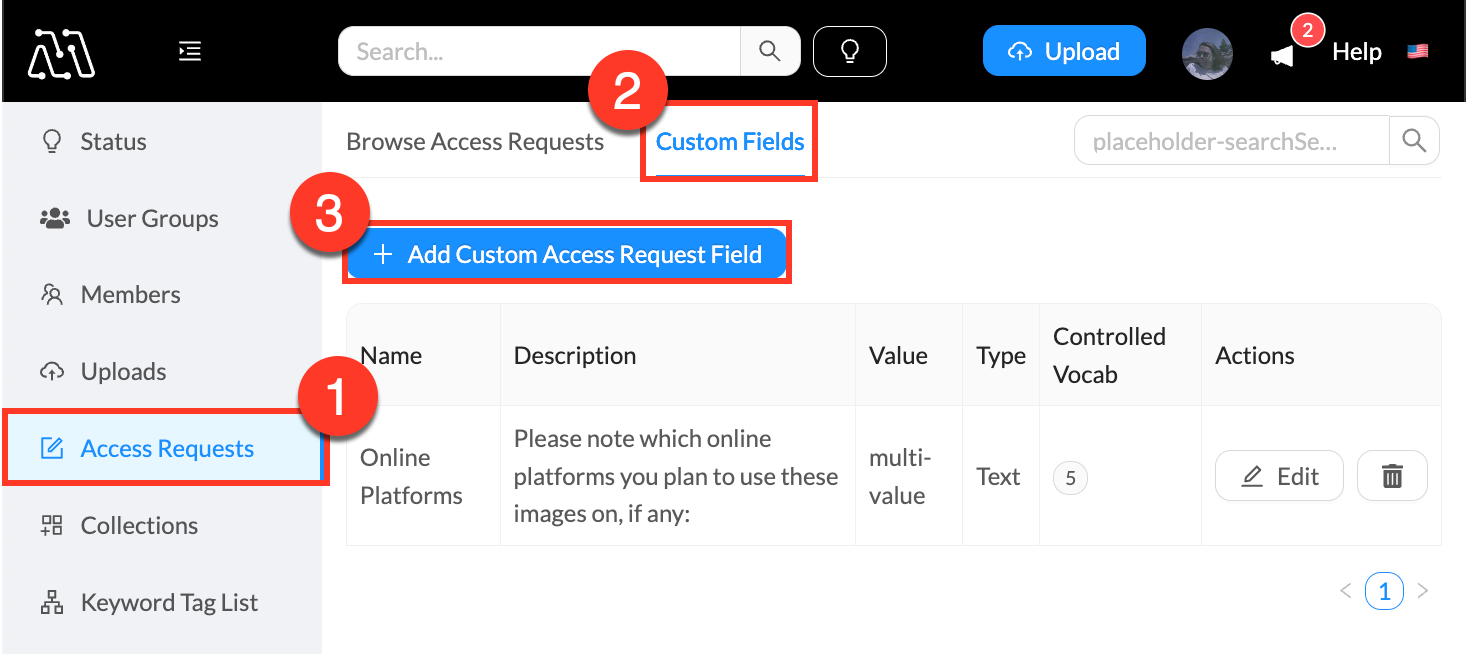
Task: Open the Help link in the header
Action: (1356, 52)
